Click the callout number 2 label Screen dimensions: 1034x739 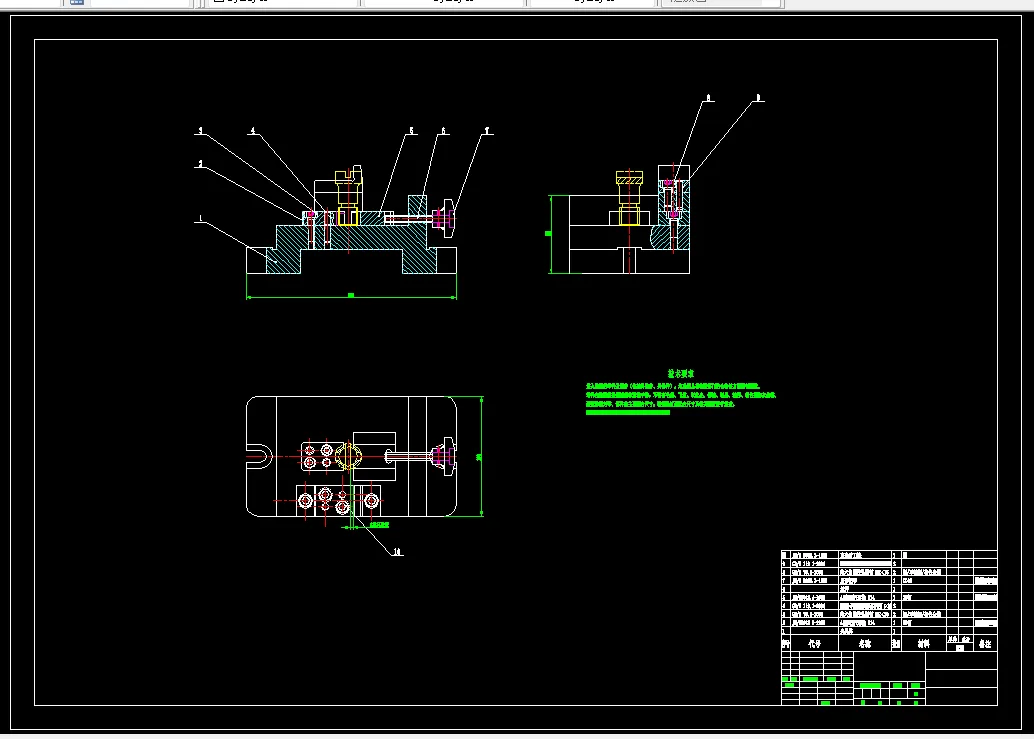tap(200, 163)
